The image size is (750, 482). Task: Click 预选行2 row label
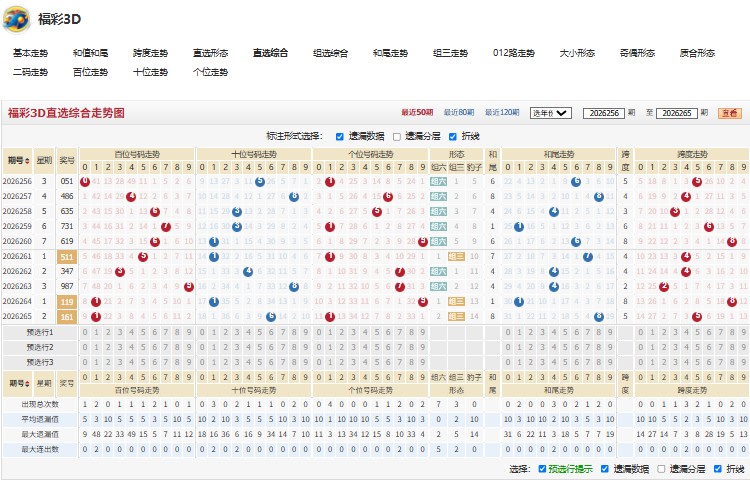(x=40, y=347)
